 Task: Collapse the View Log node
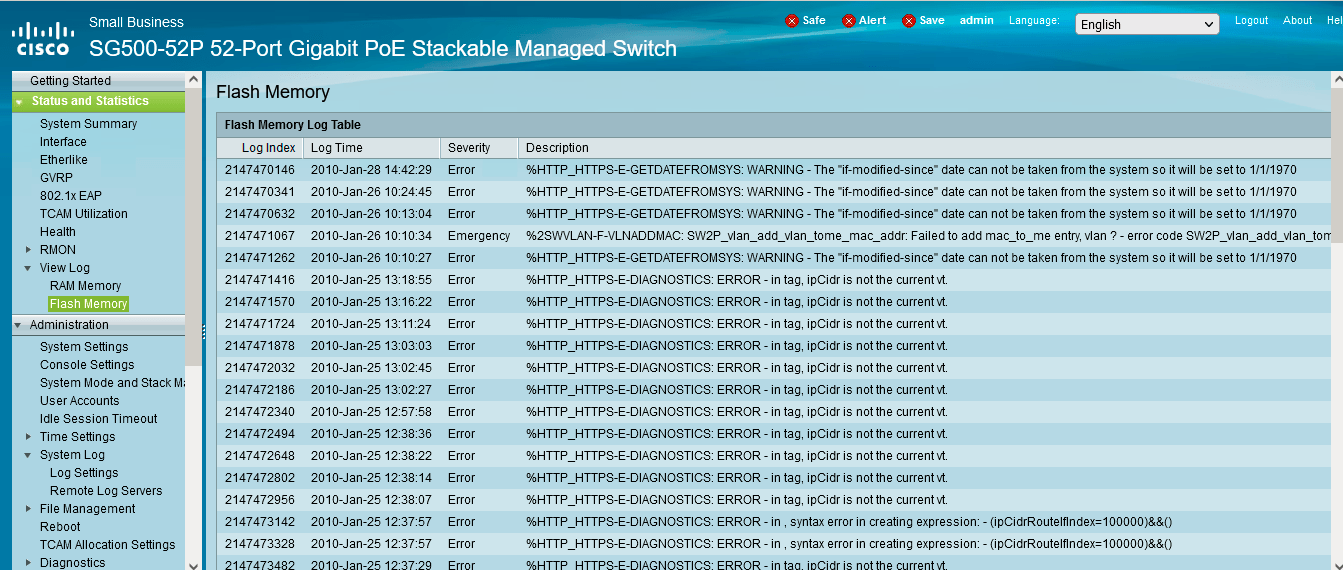28,268
